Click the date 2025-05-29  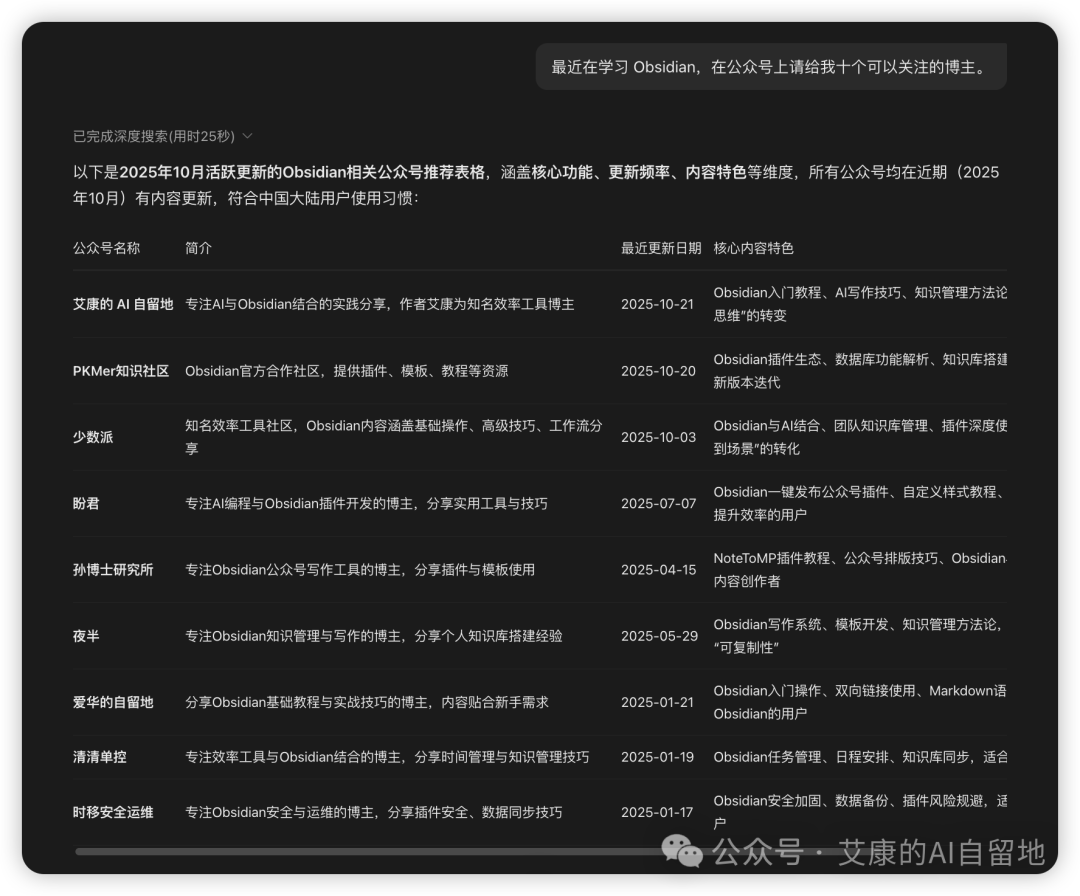[x=659, y=636]
